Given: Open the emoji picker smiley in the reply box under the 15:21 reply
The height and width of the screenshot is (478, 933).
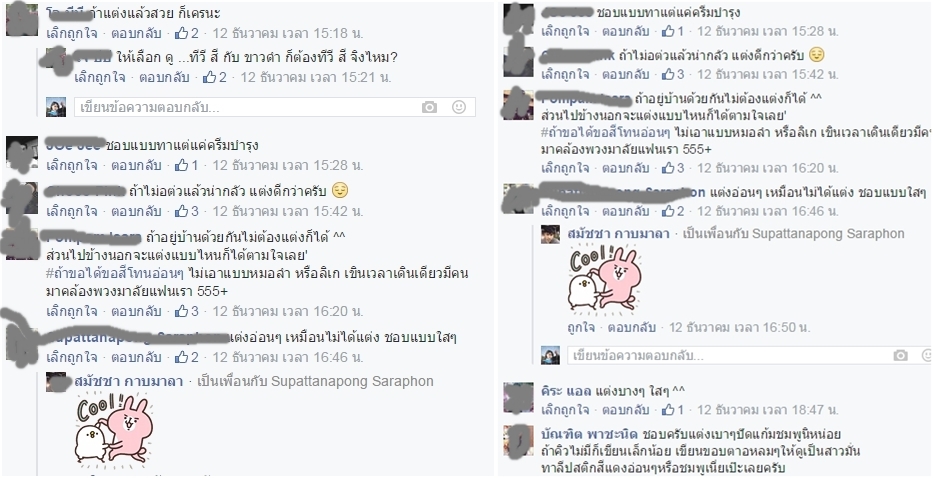Looking at the screenshot, I should coord(459,107).
